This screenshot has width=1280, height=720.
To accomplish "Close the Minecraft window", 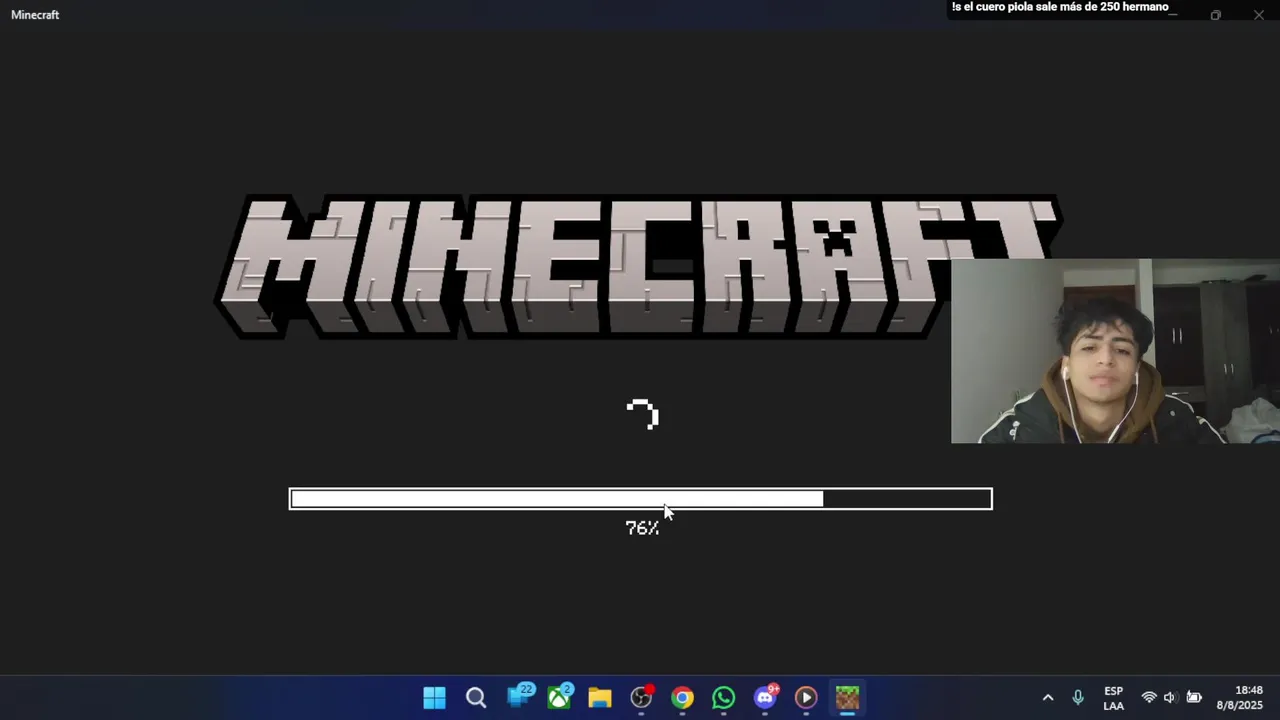I will [1259, 15].
